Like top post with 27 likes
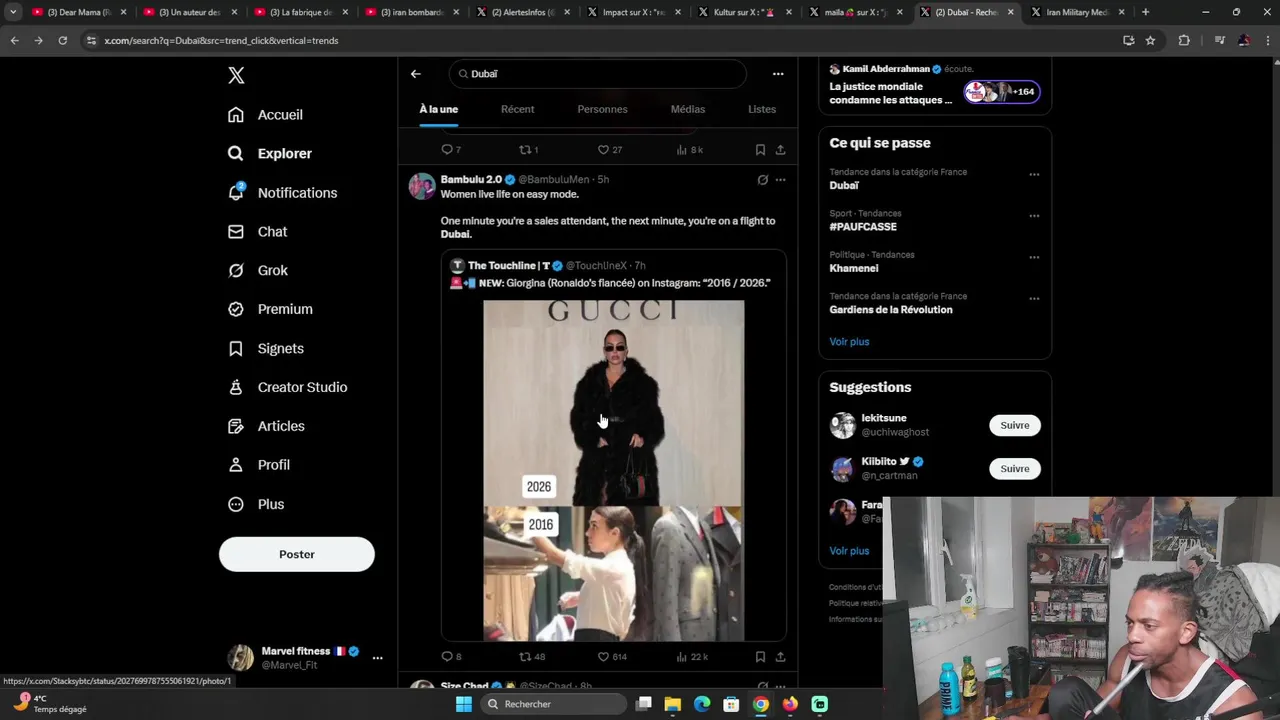 [x=610, y=150]
